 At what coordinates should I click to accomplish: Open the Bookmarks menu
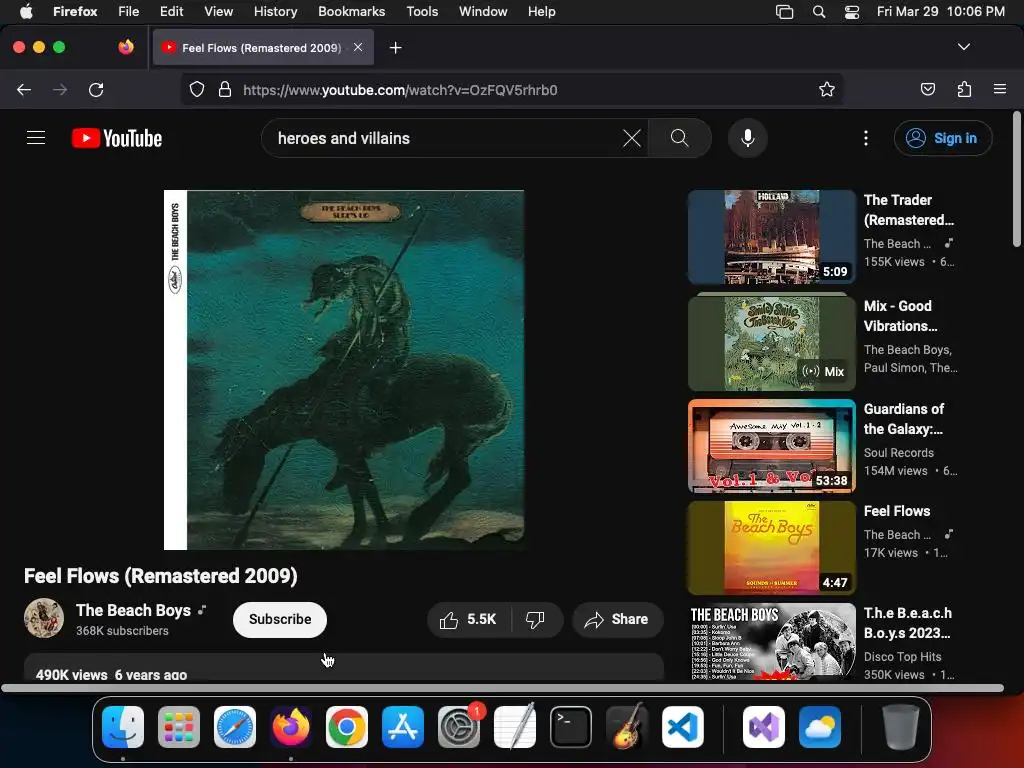[x=351, y=11]
